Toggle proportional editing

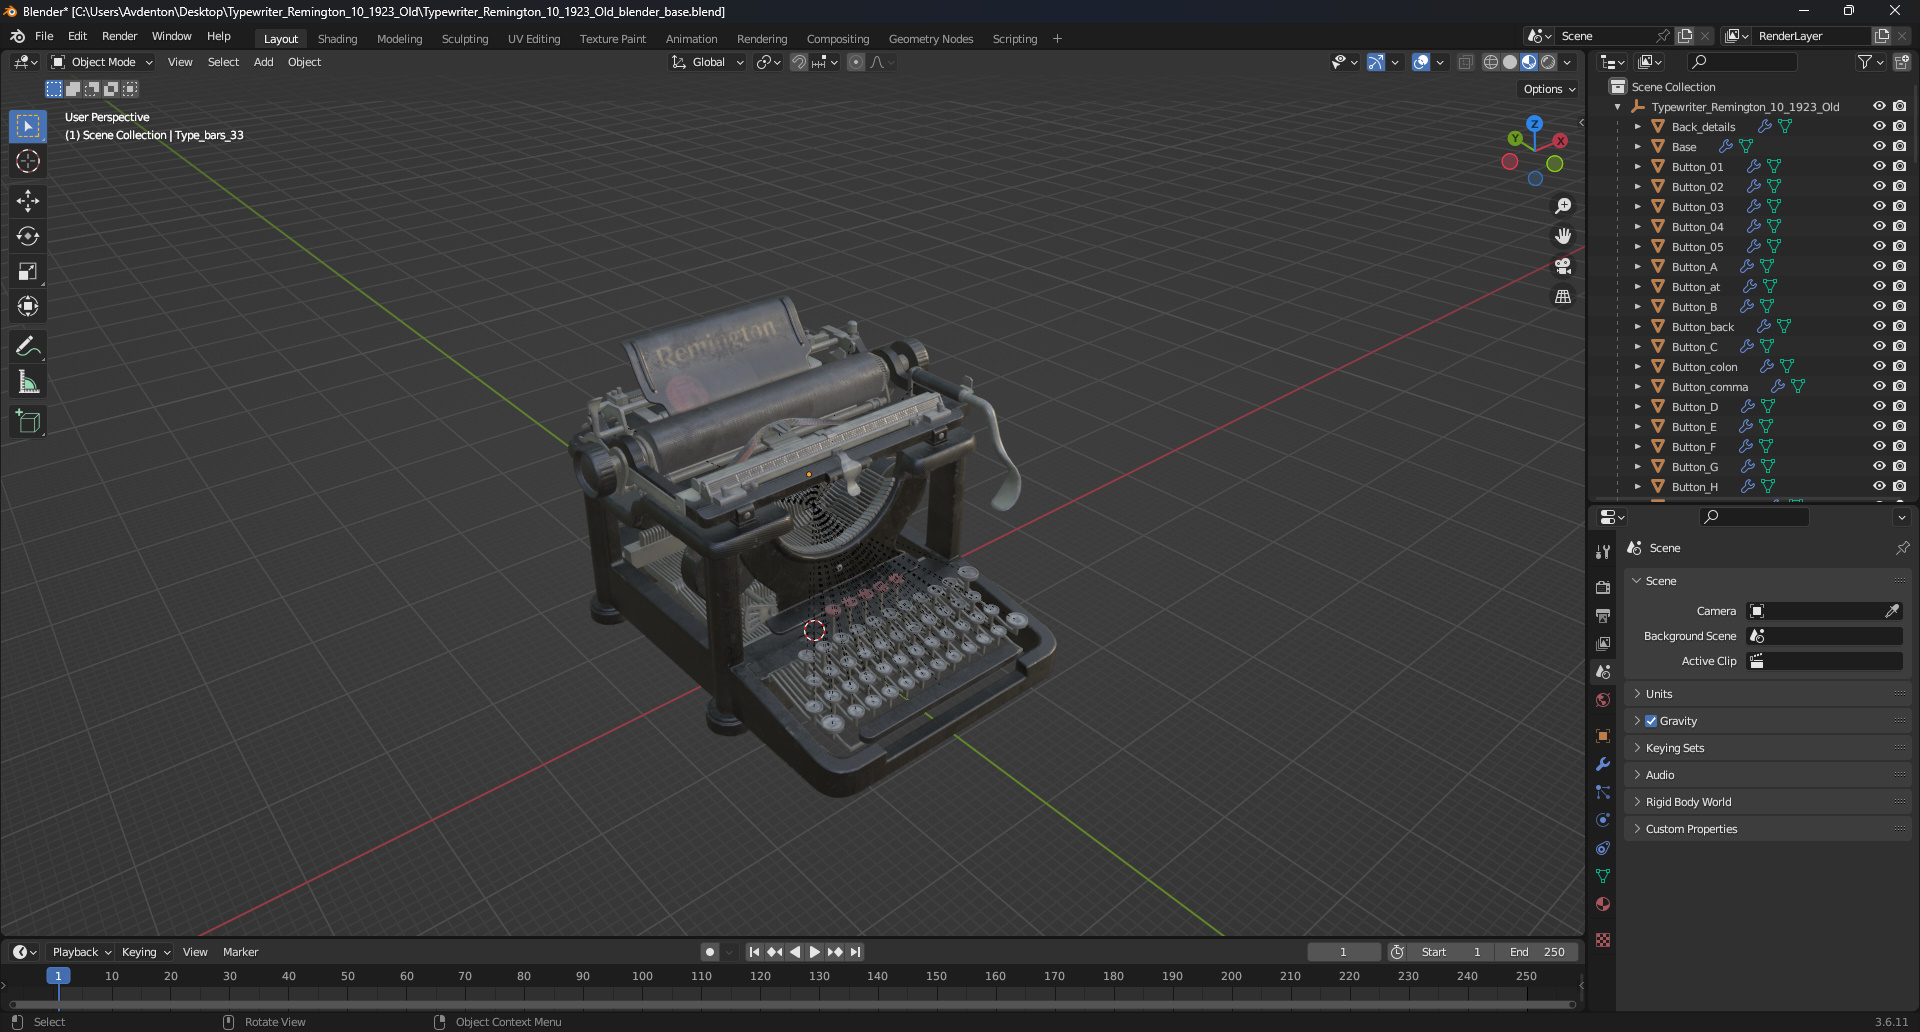(856, 62)
